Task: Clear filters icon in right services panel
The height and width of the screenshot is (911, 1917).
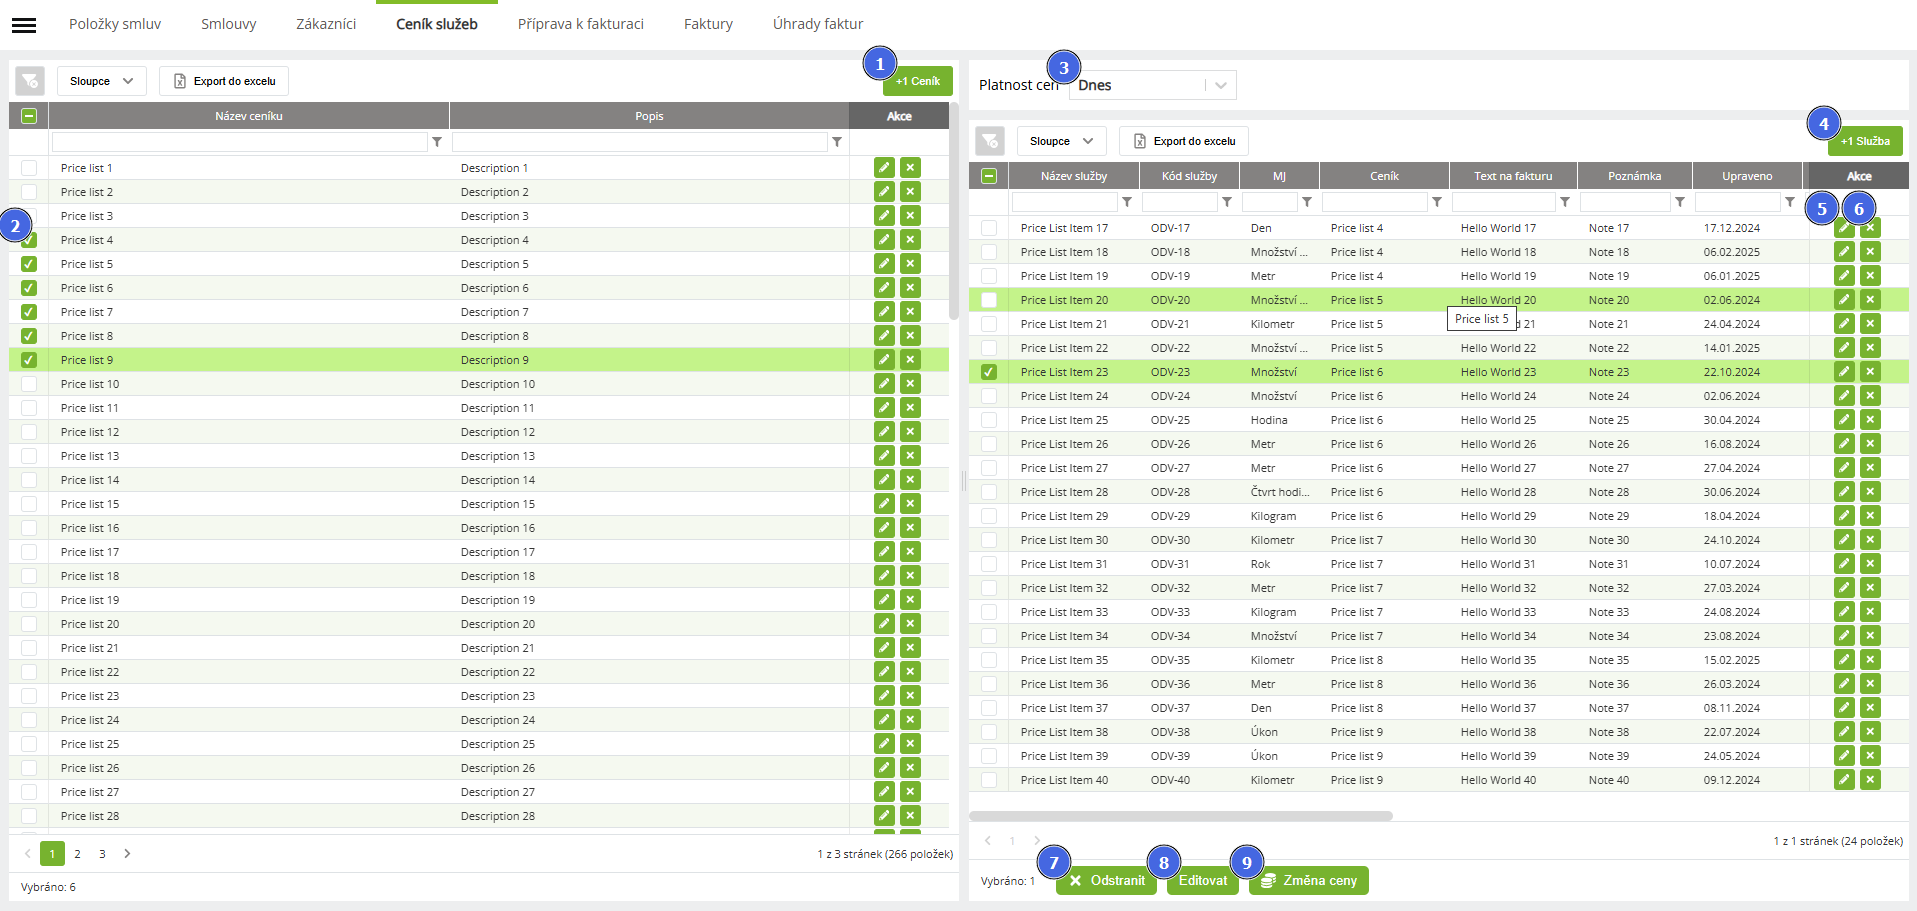Action: coord(990,141)
